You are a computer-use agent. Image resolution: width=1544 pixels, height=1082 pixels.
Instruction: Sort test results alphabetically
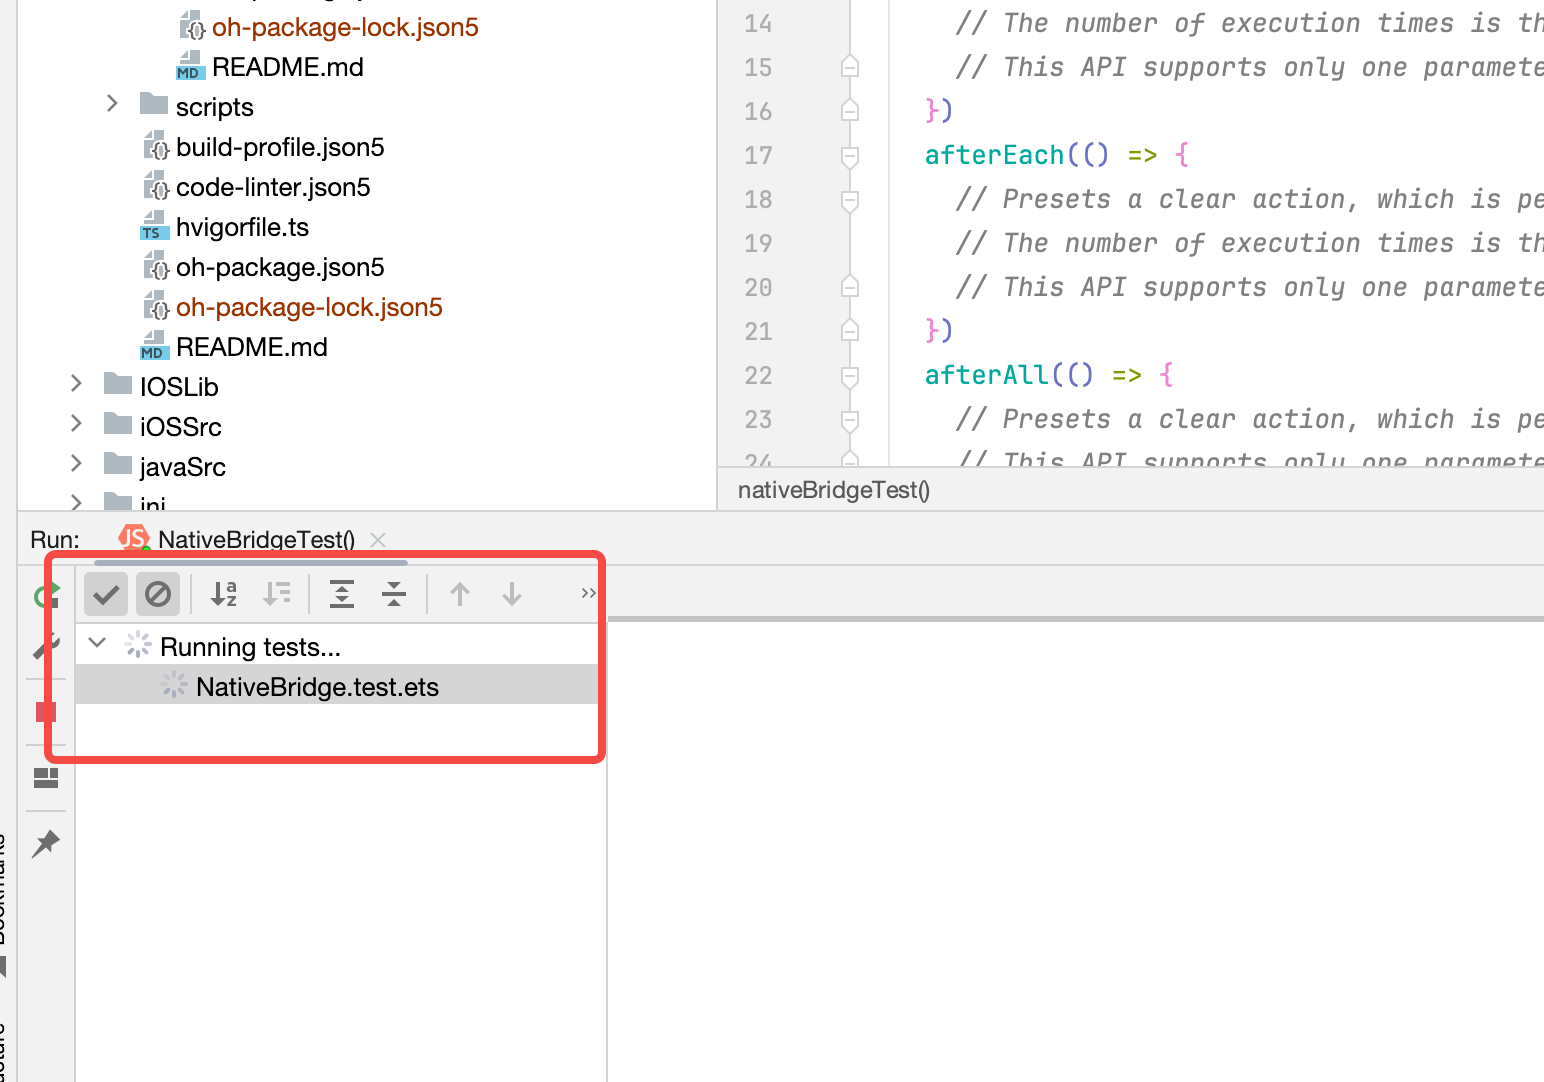[x=224, y=594]
